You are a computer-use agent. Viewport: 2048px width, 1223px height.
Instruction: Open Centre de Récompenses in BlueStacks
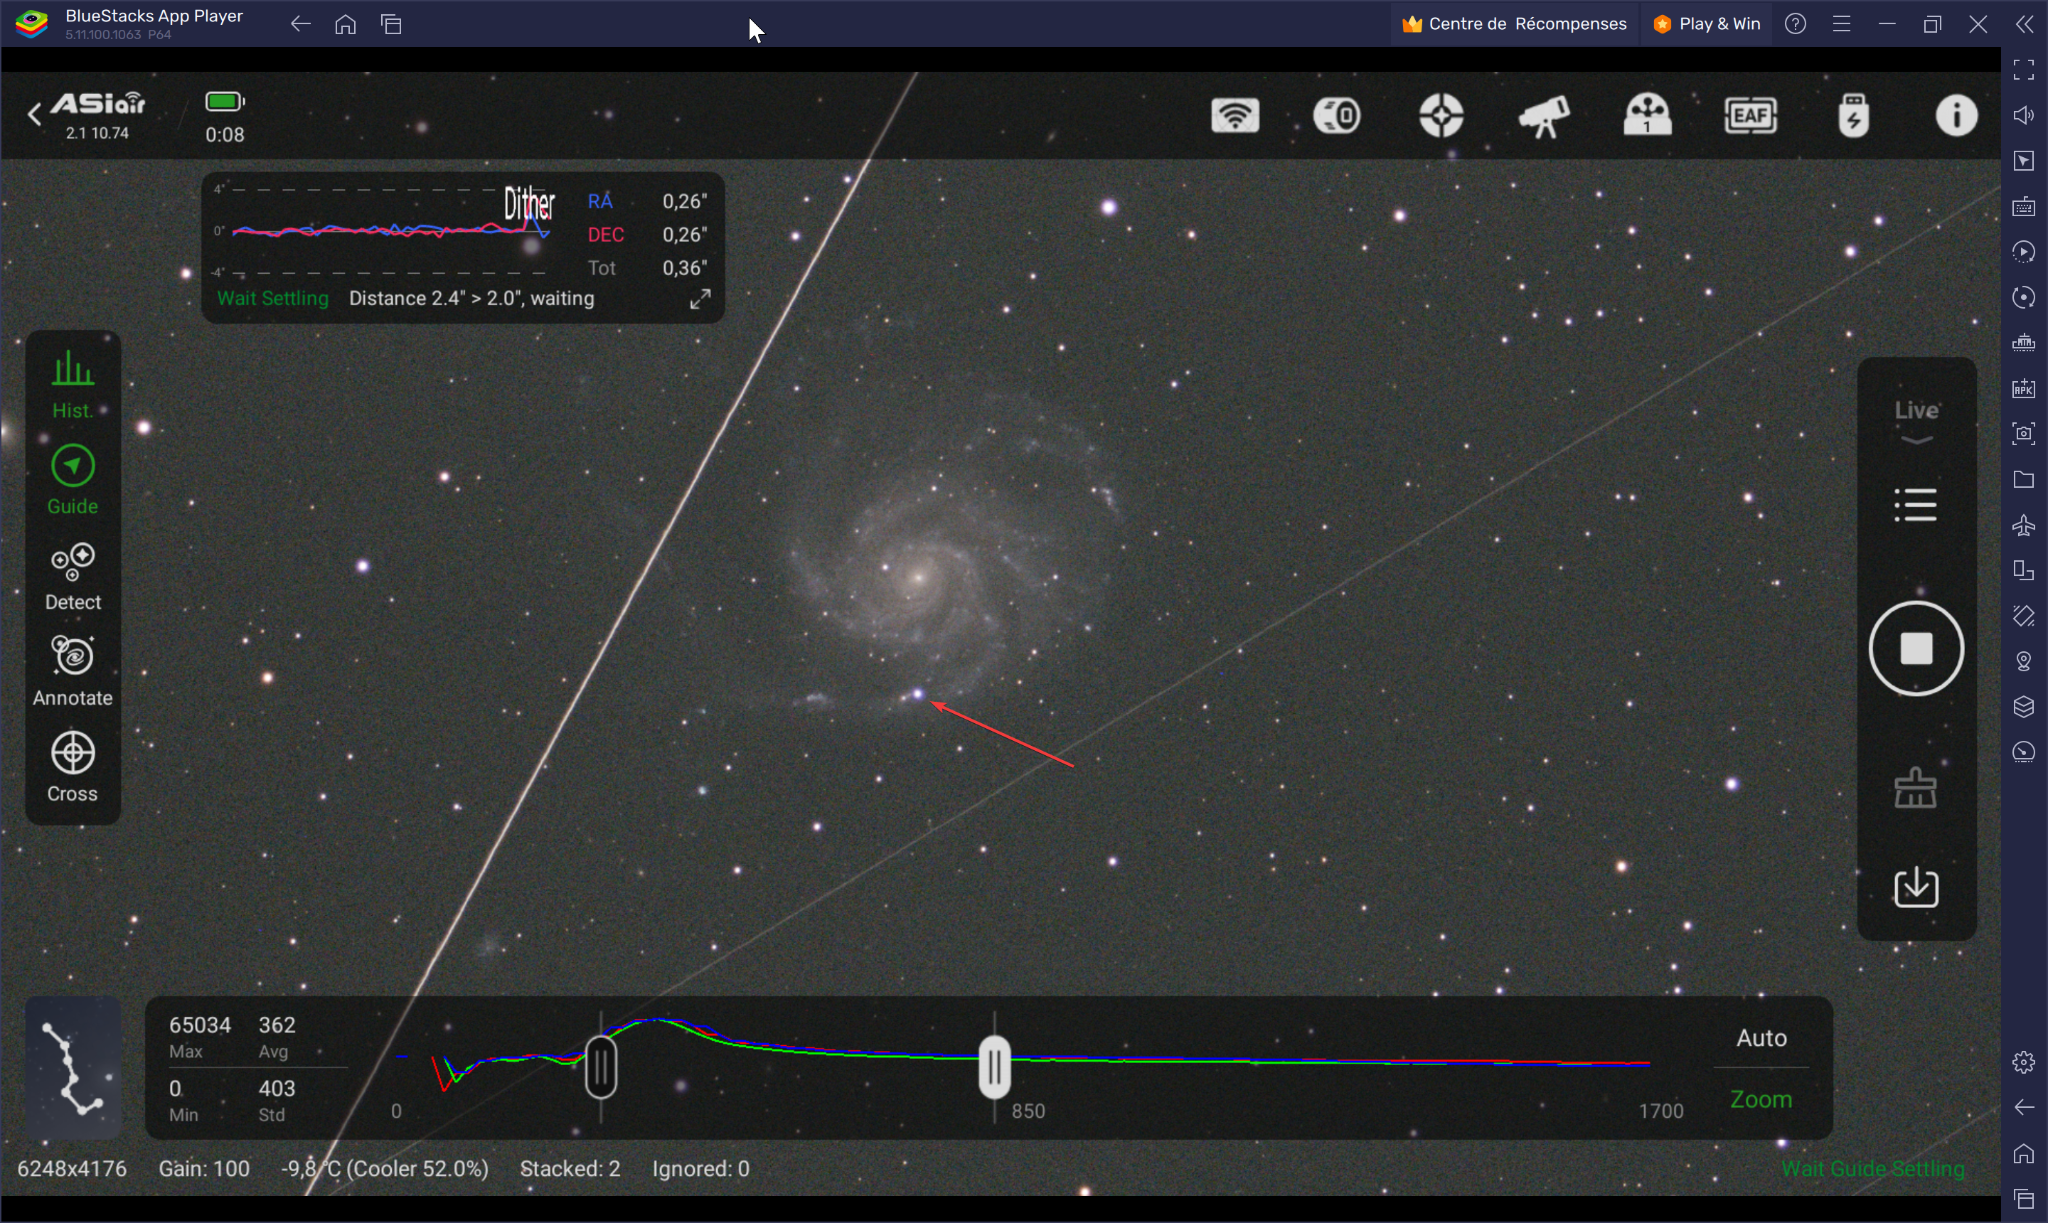[x=1514, y=24]
